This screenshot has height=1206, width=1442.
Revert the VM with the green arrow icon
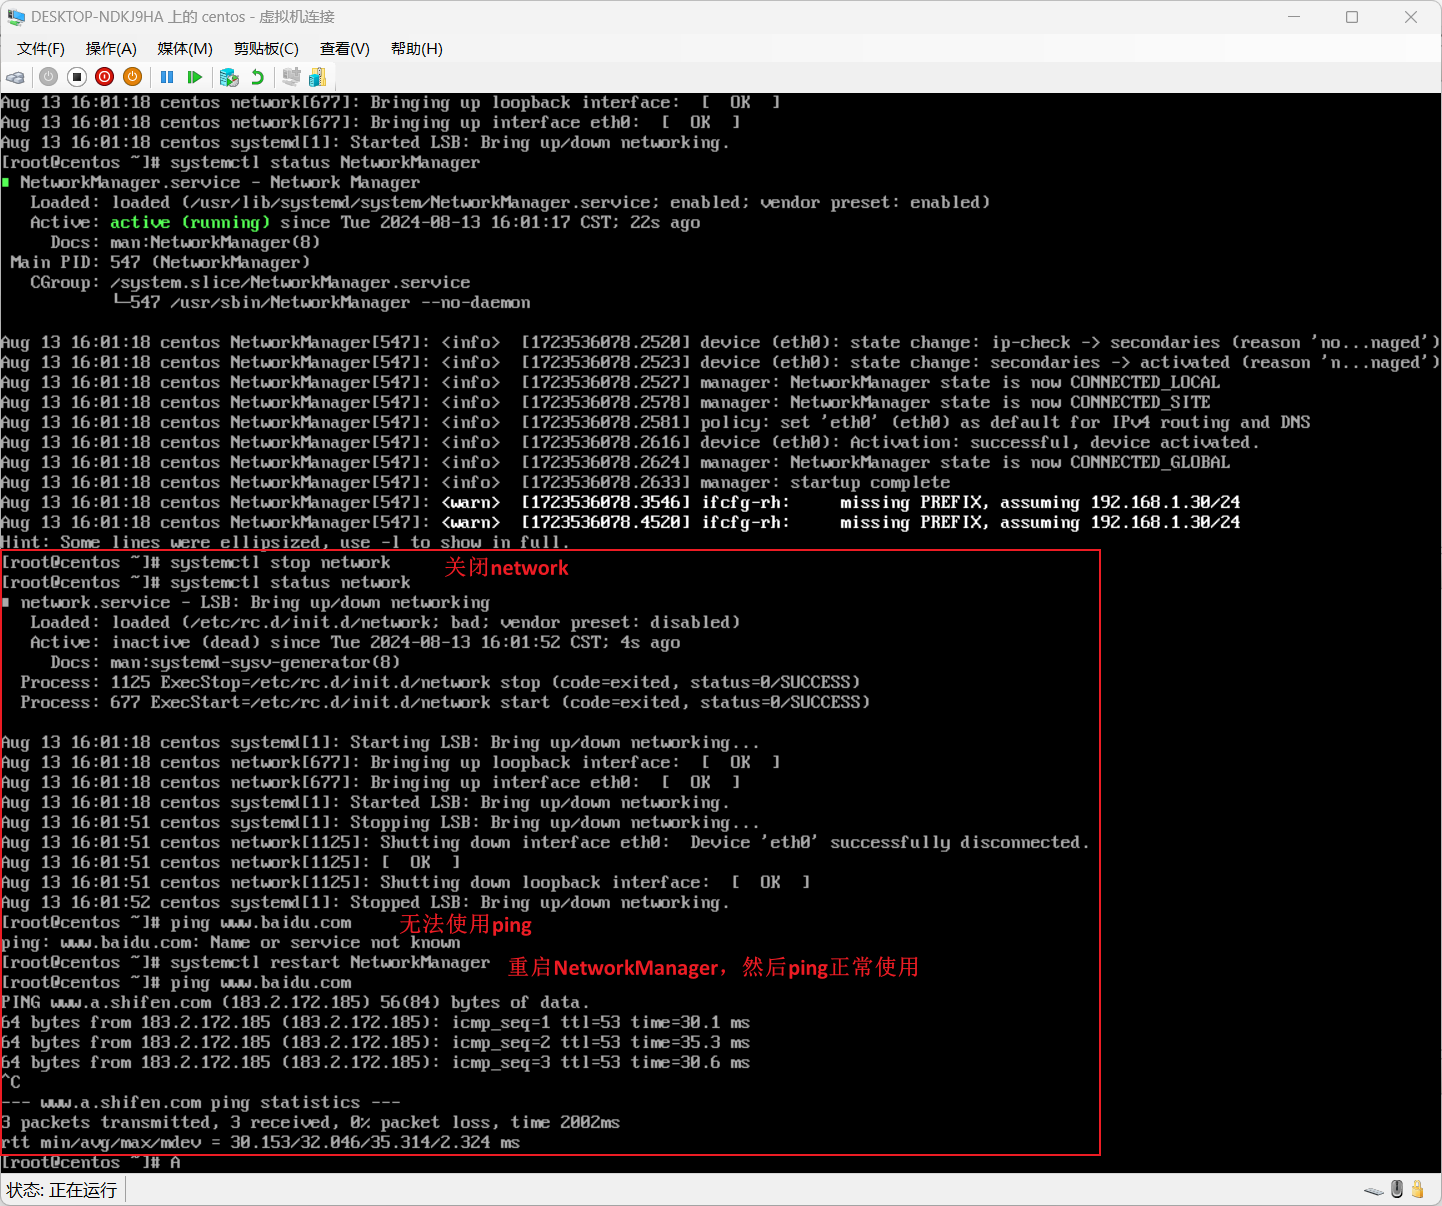(257, 77)
